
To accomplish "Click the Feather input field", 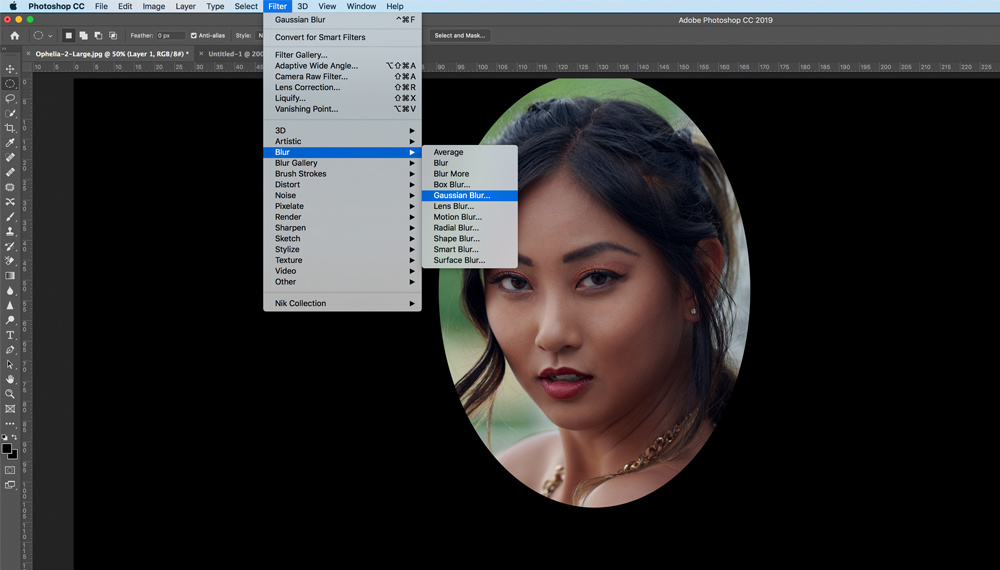I will click(x=170, y=36).
